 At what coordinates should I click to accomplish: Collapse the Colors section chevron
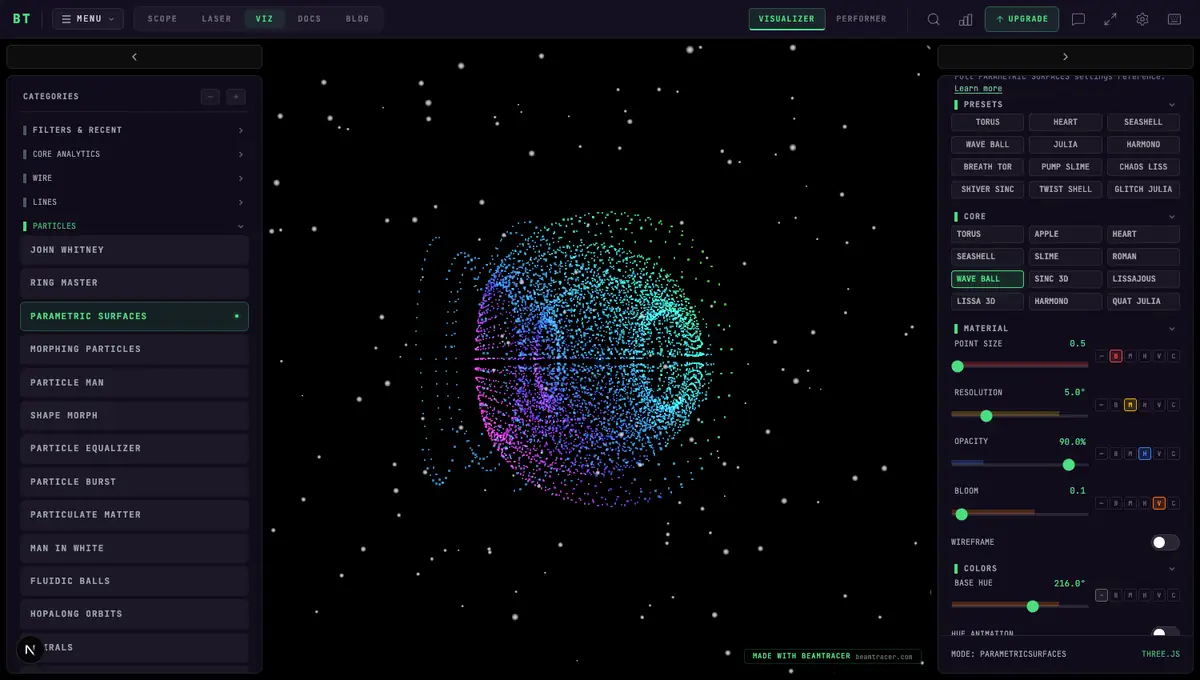(x=1172, y=569)
